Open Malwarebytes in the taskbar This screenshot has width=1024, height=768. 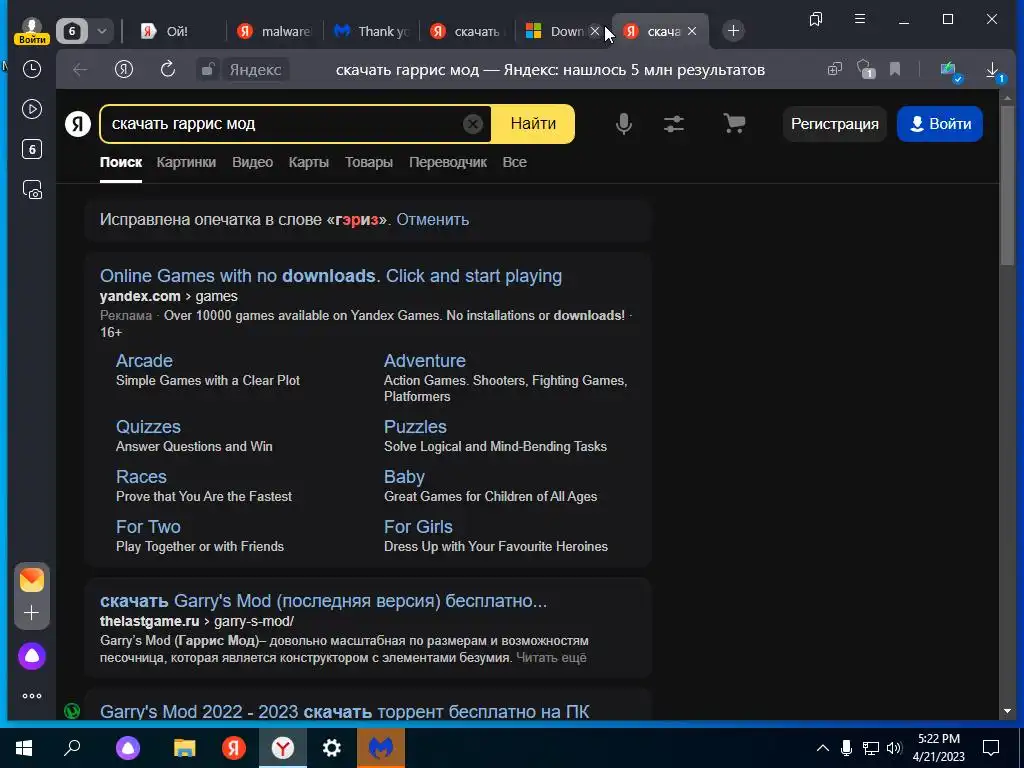tap(381, 748)
